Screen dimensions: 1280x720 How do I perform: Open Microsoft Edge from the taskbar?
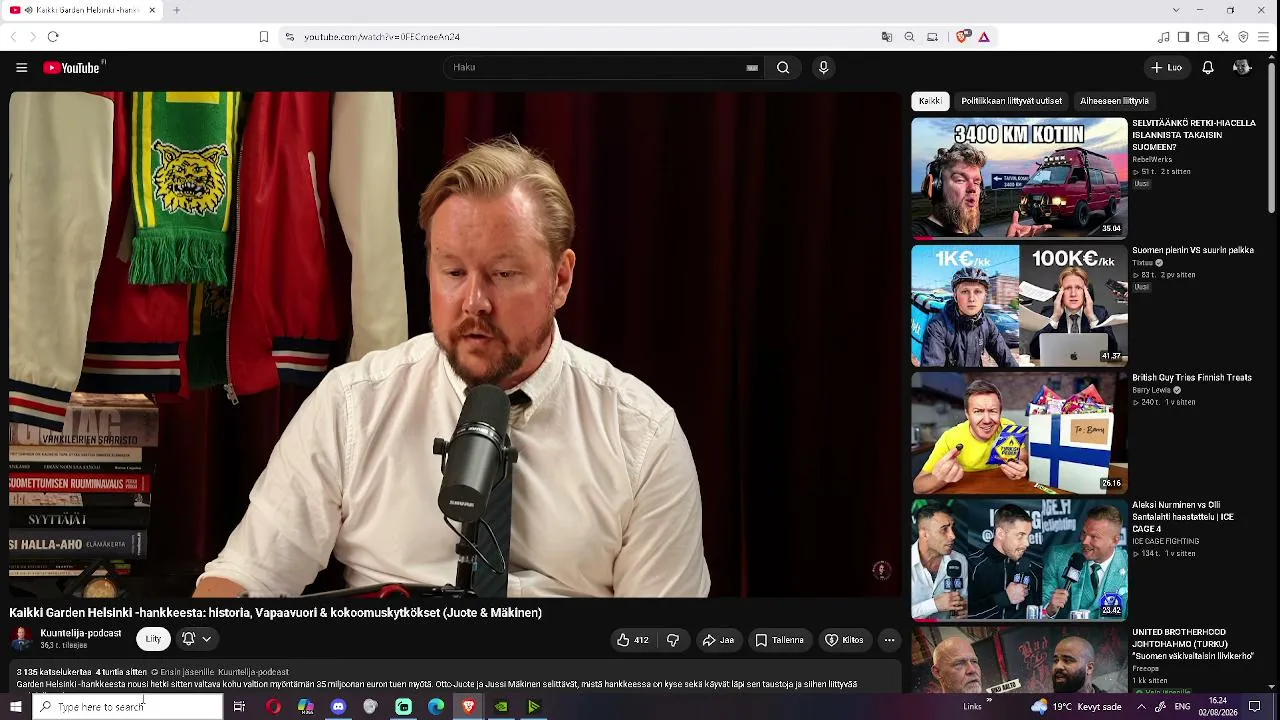(436, 707)
